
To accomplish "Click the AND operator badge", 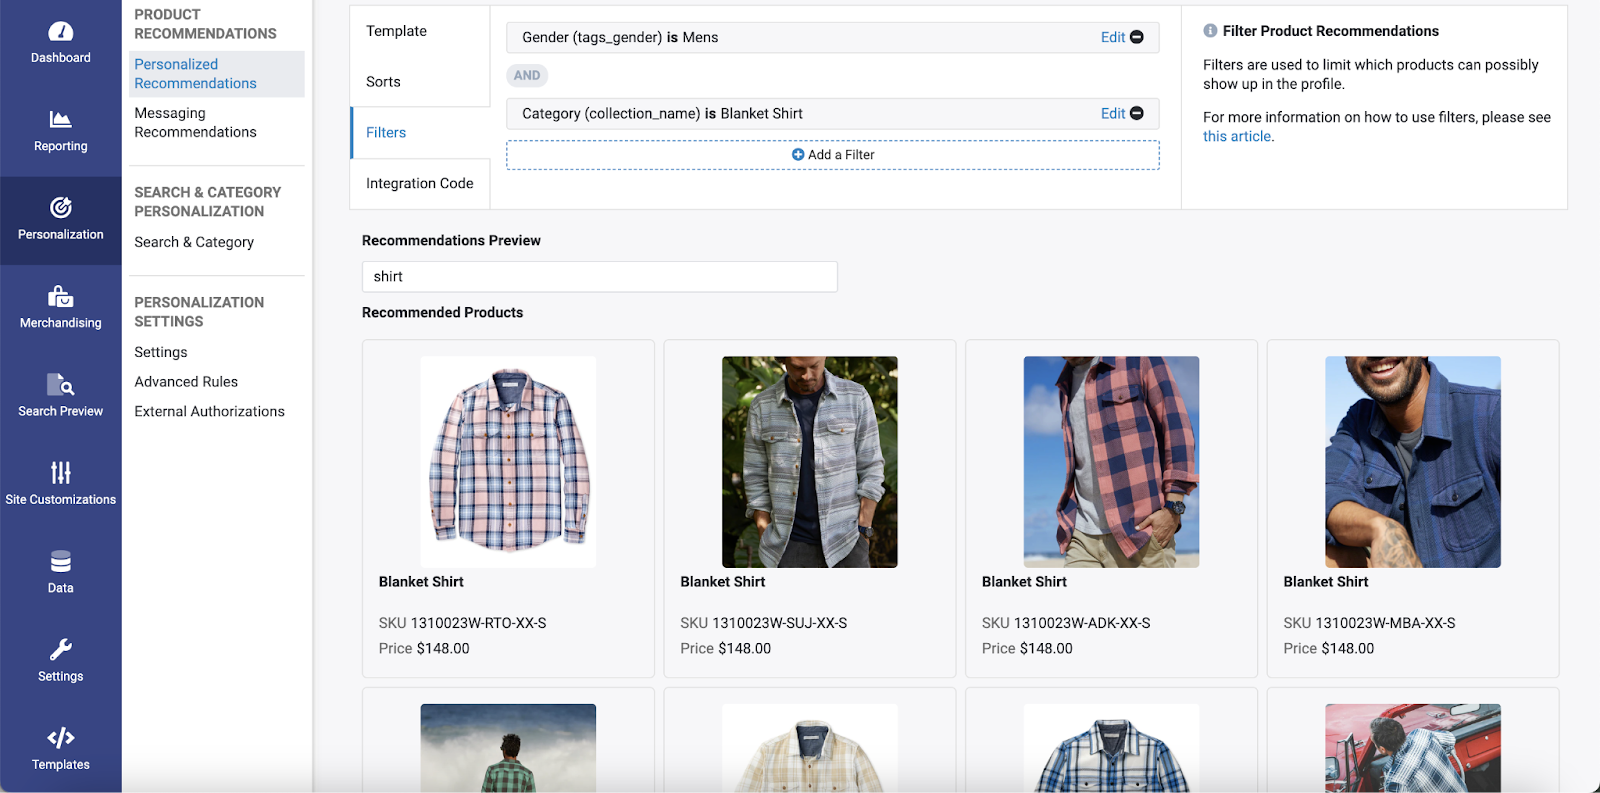I will pyautogui.click(x=527, y=75).
